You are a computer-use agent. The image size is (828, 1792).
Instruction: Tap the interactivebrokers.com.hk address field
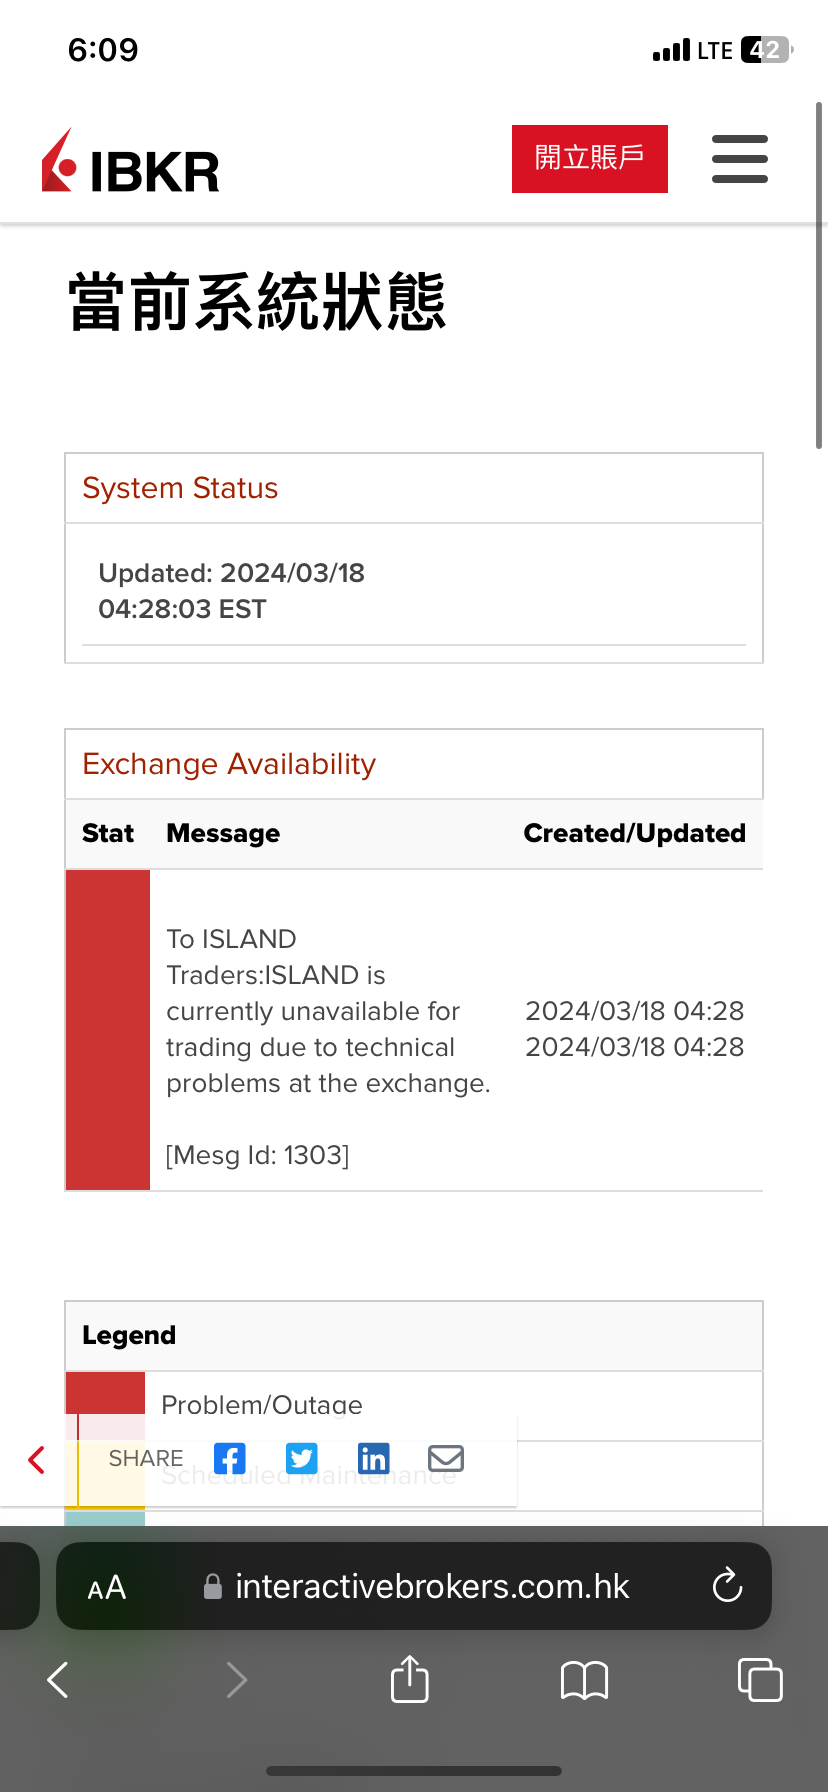tap(431, 1586)
